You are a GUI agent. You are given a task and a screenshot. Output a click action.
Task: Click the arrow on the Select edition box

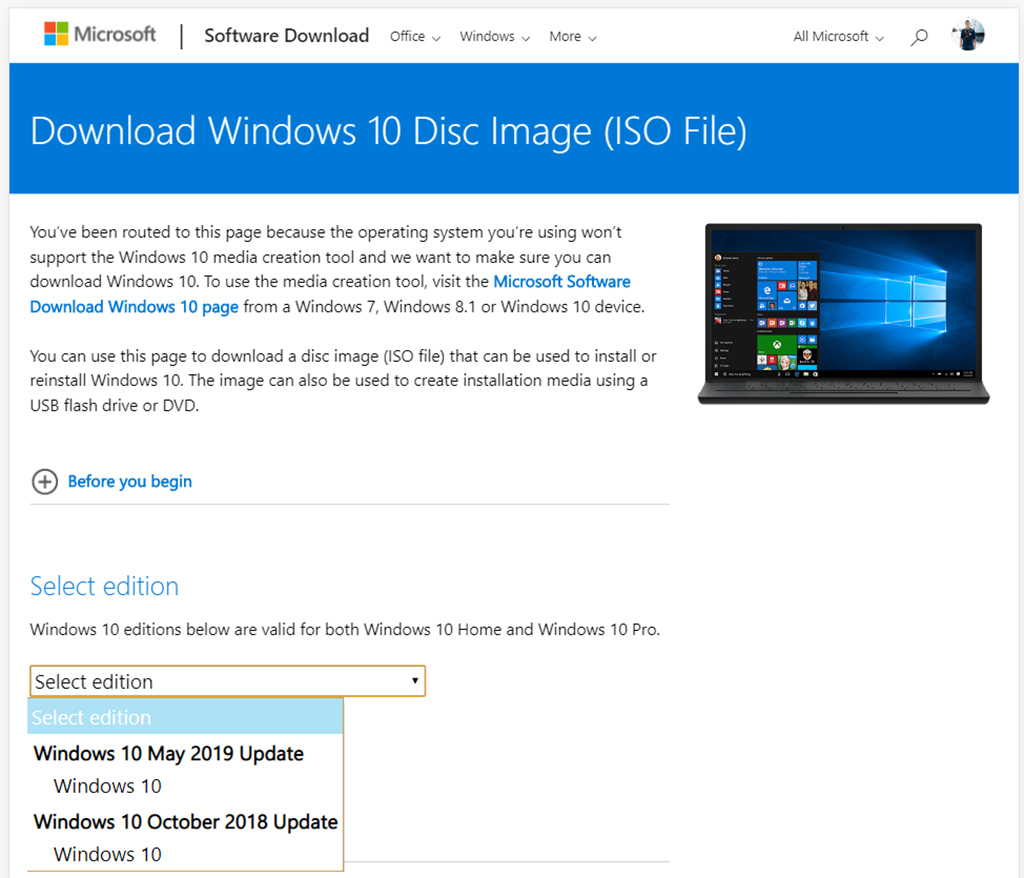click(x=415, y=681)
